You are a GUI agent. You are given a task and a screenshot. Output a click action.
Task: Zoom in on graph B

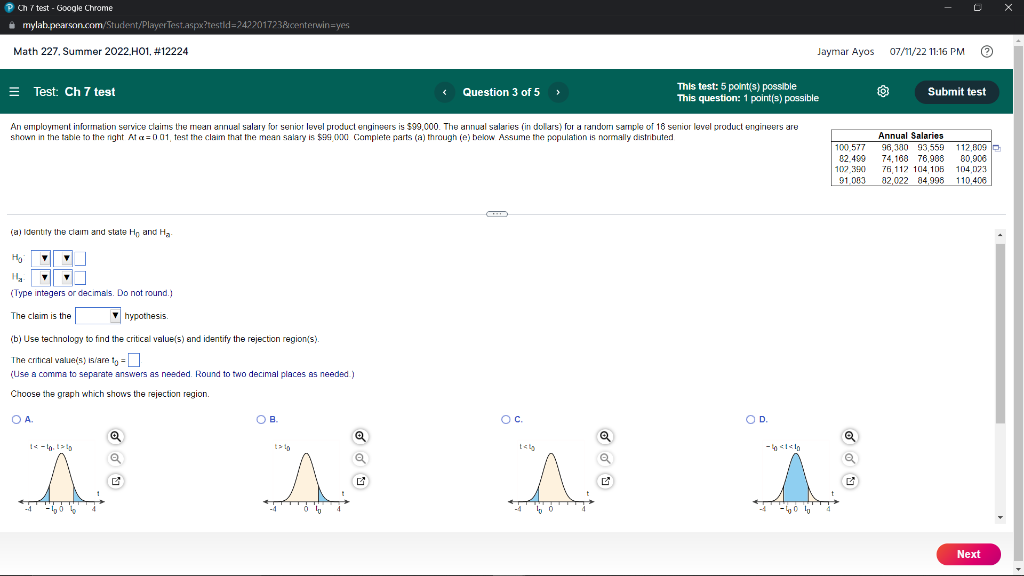[360, 436]
